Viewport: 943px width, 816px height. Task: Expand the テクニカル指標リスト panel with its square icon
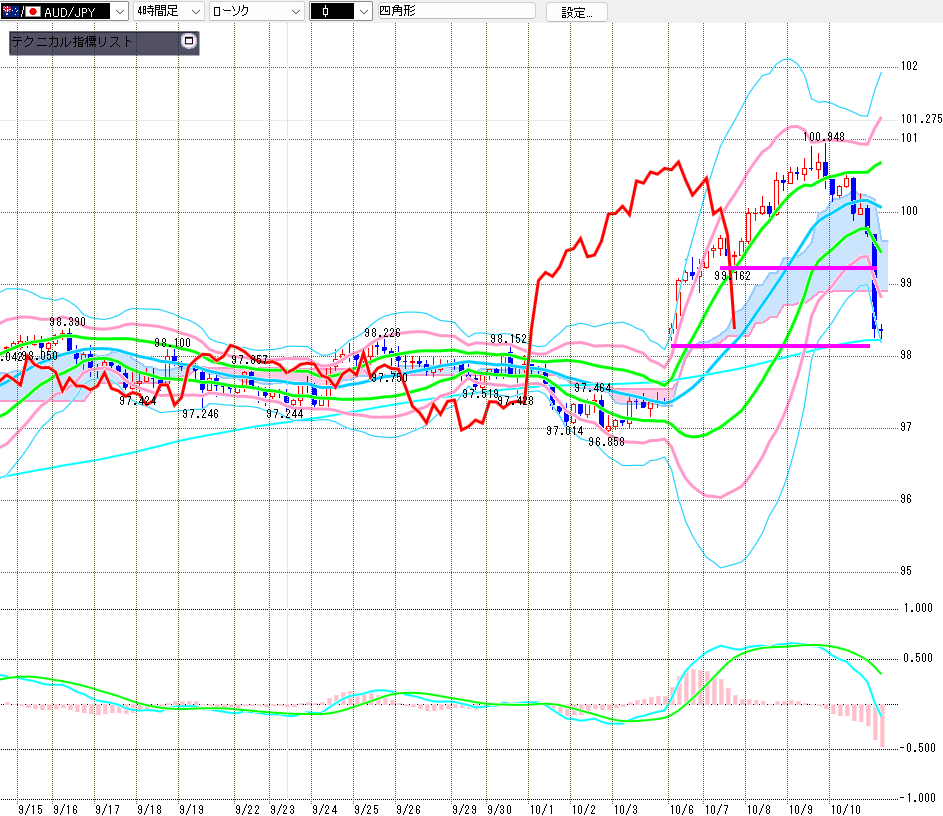[187, 42]
